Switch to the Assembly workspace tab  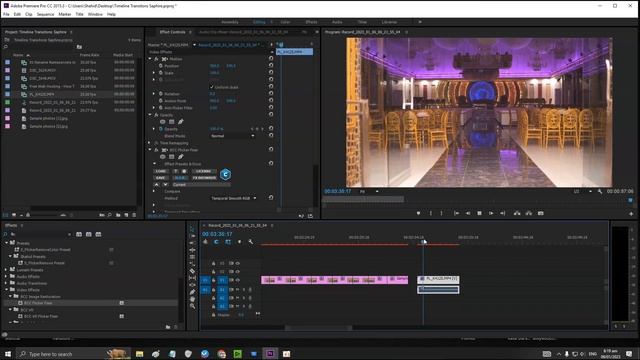point(230,22)
